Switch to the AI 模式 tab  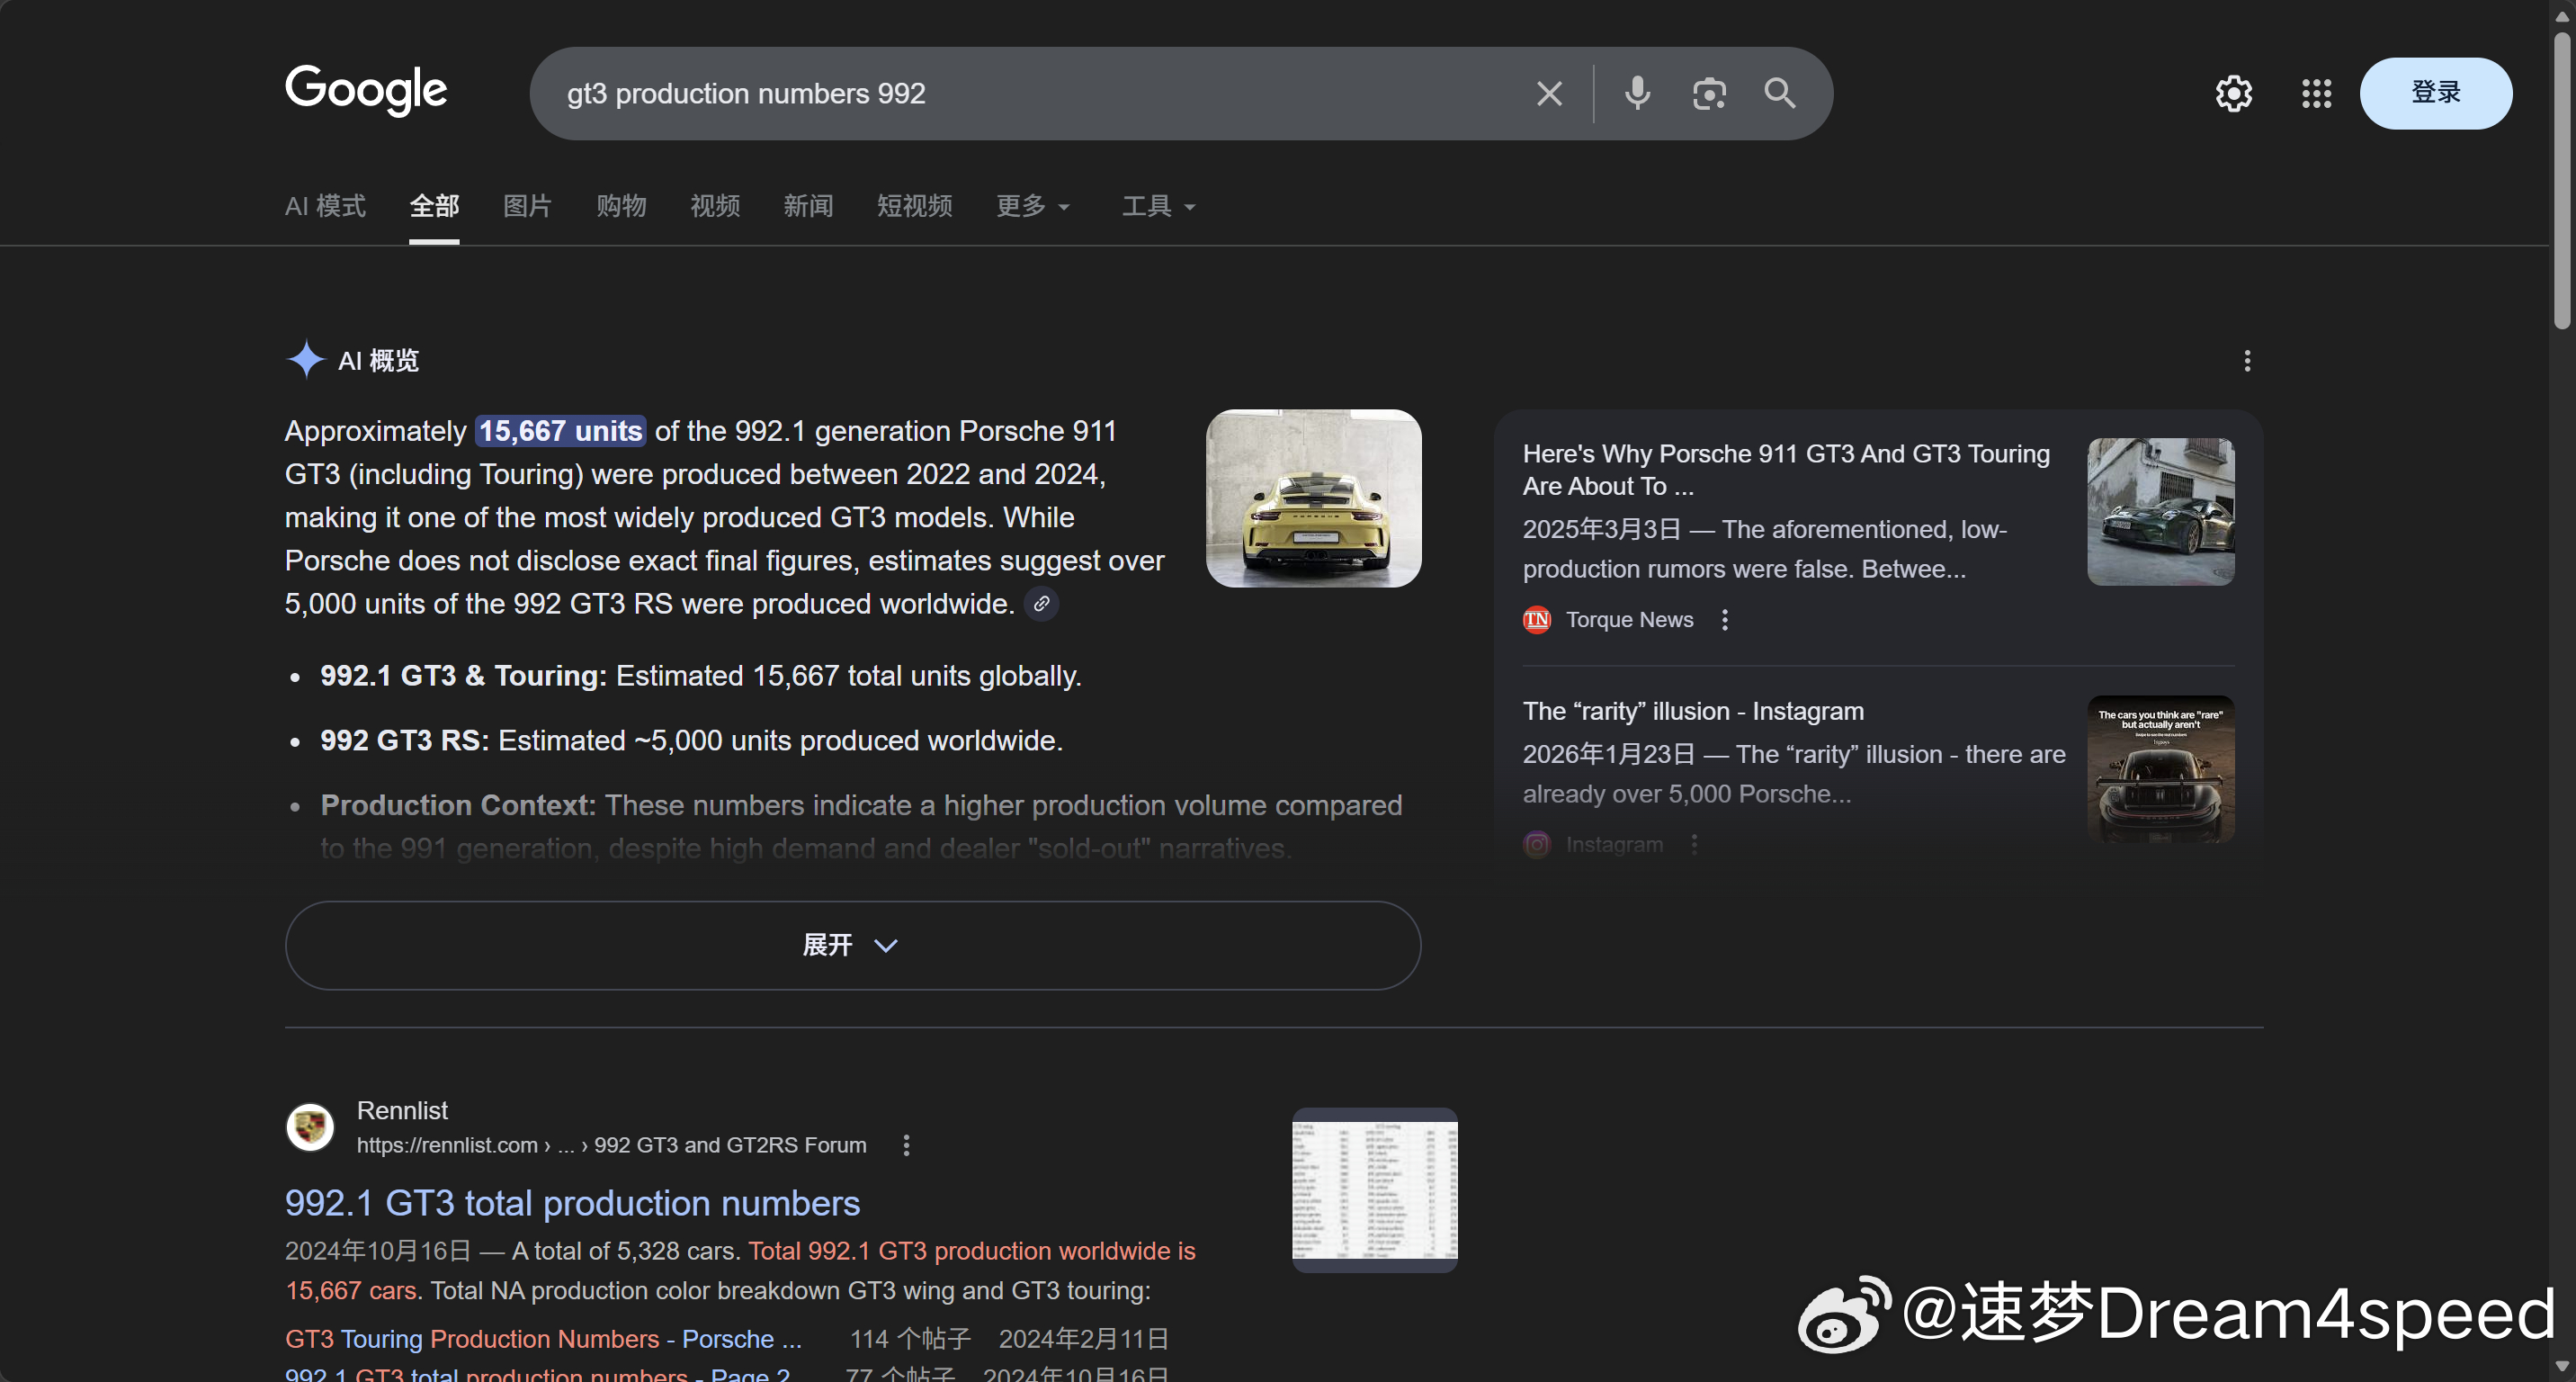(325, 206)
